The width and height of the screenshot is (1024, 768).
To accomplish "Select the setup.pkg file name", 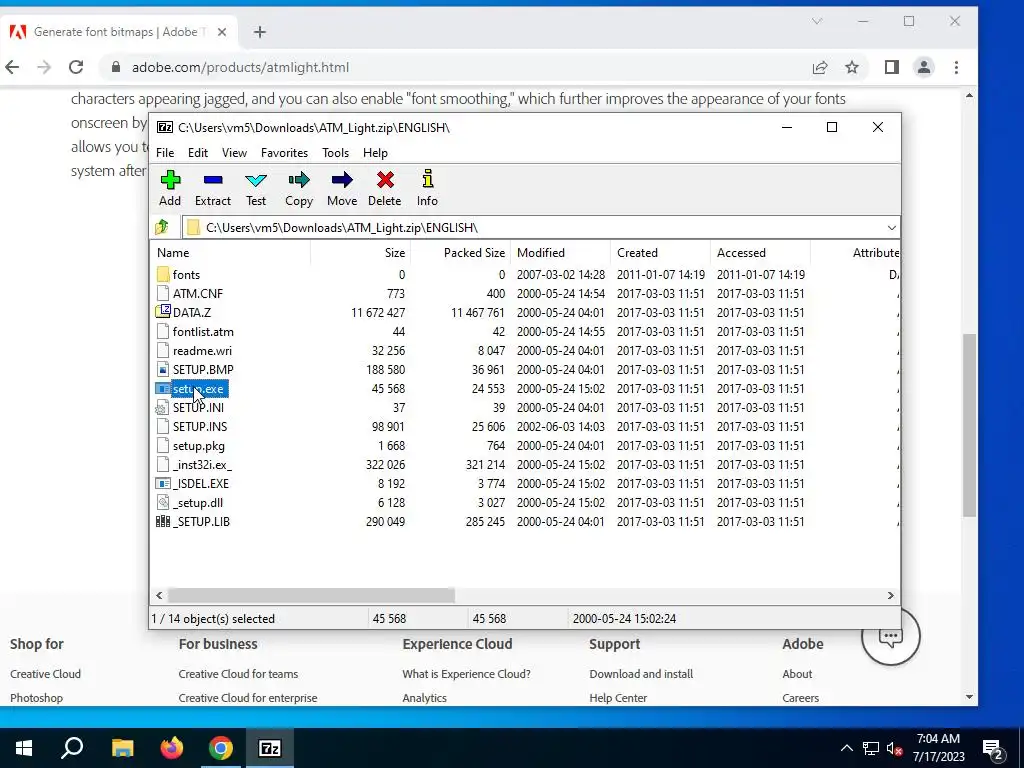I will click(x=199, y=446).
